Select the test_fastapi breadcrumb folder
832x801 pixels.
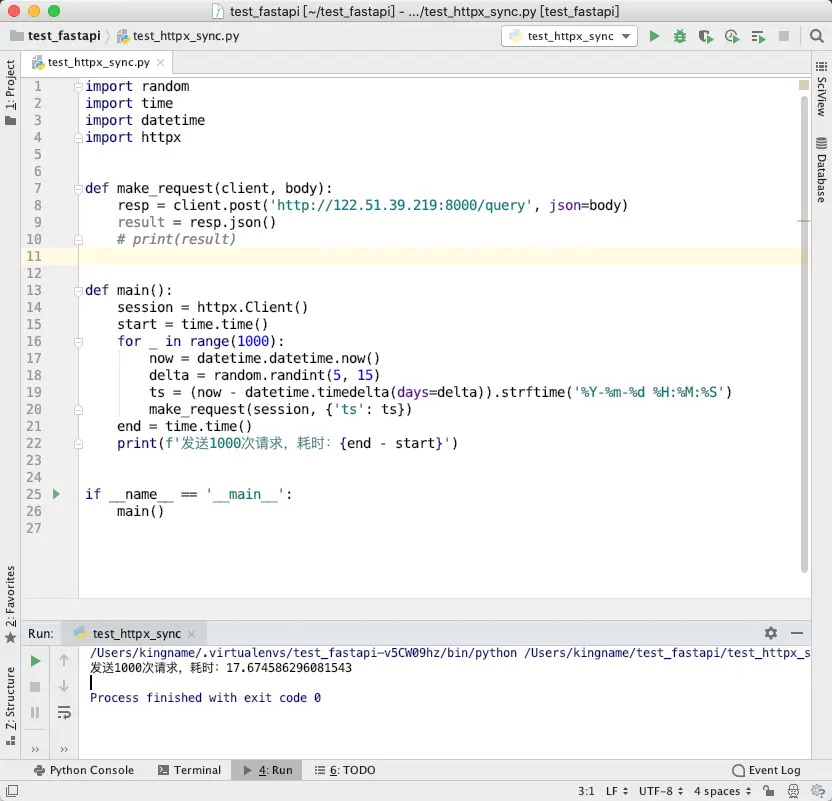(55, 36)
